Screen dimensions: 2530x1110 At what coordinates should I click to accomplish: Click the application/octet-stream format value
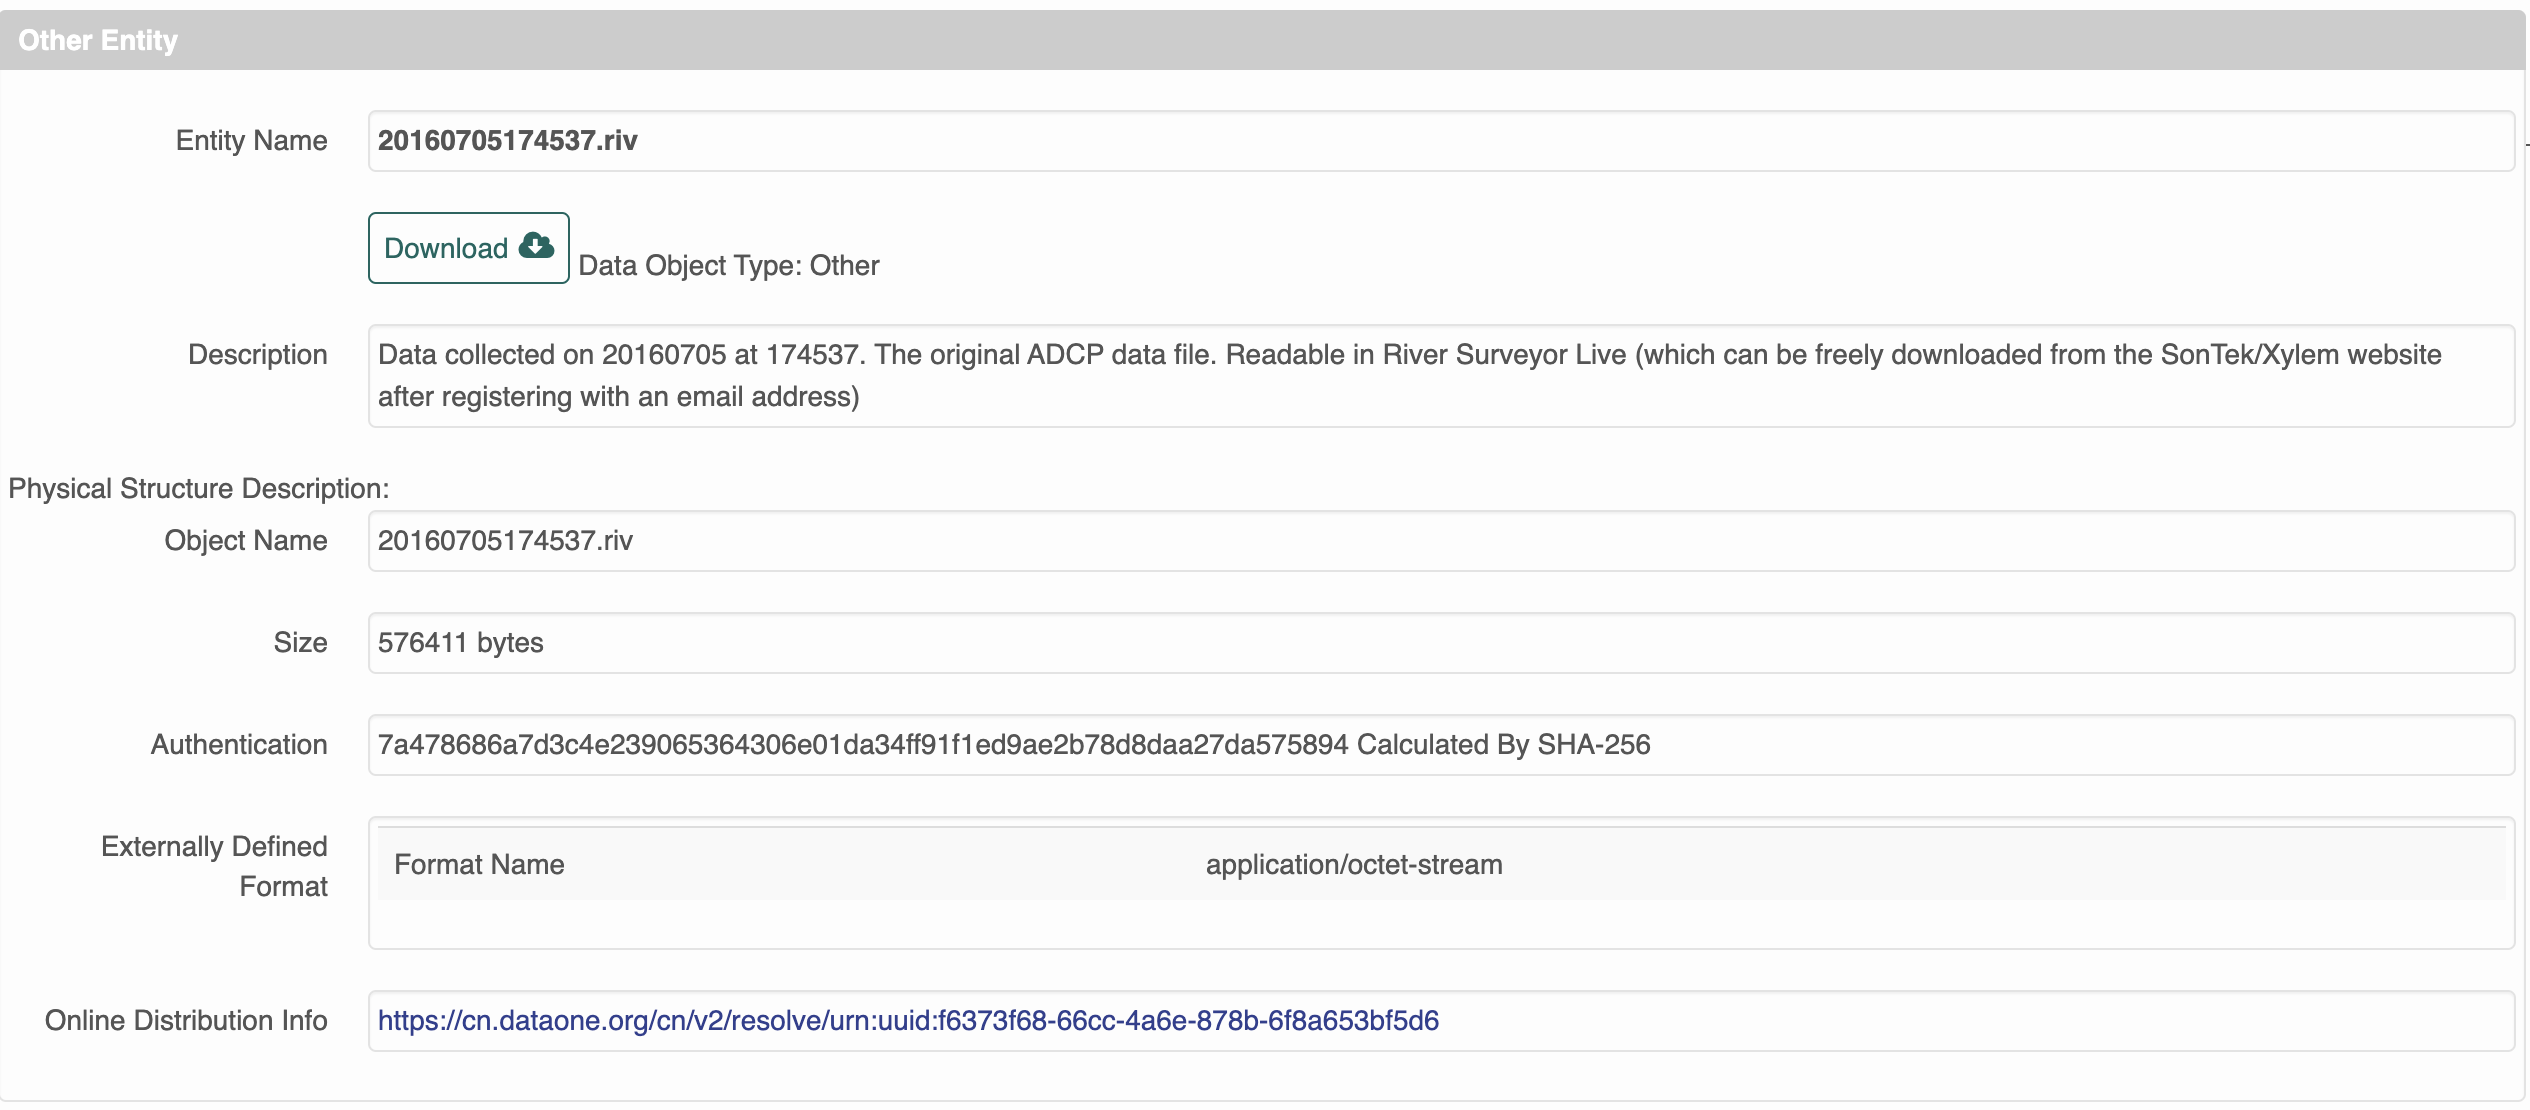tap(1353, 864)
